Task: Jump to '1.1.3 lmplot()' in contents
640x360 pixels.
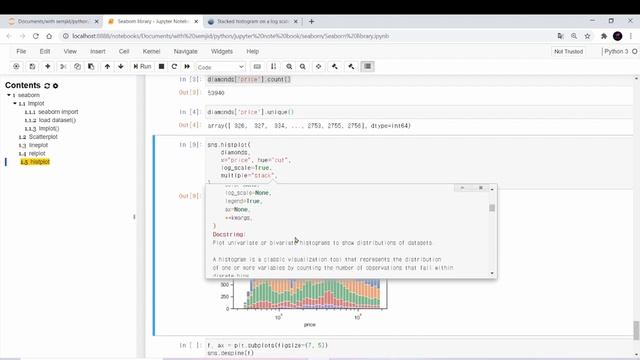Action: 42,129
